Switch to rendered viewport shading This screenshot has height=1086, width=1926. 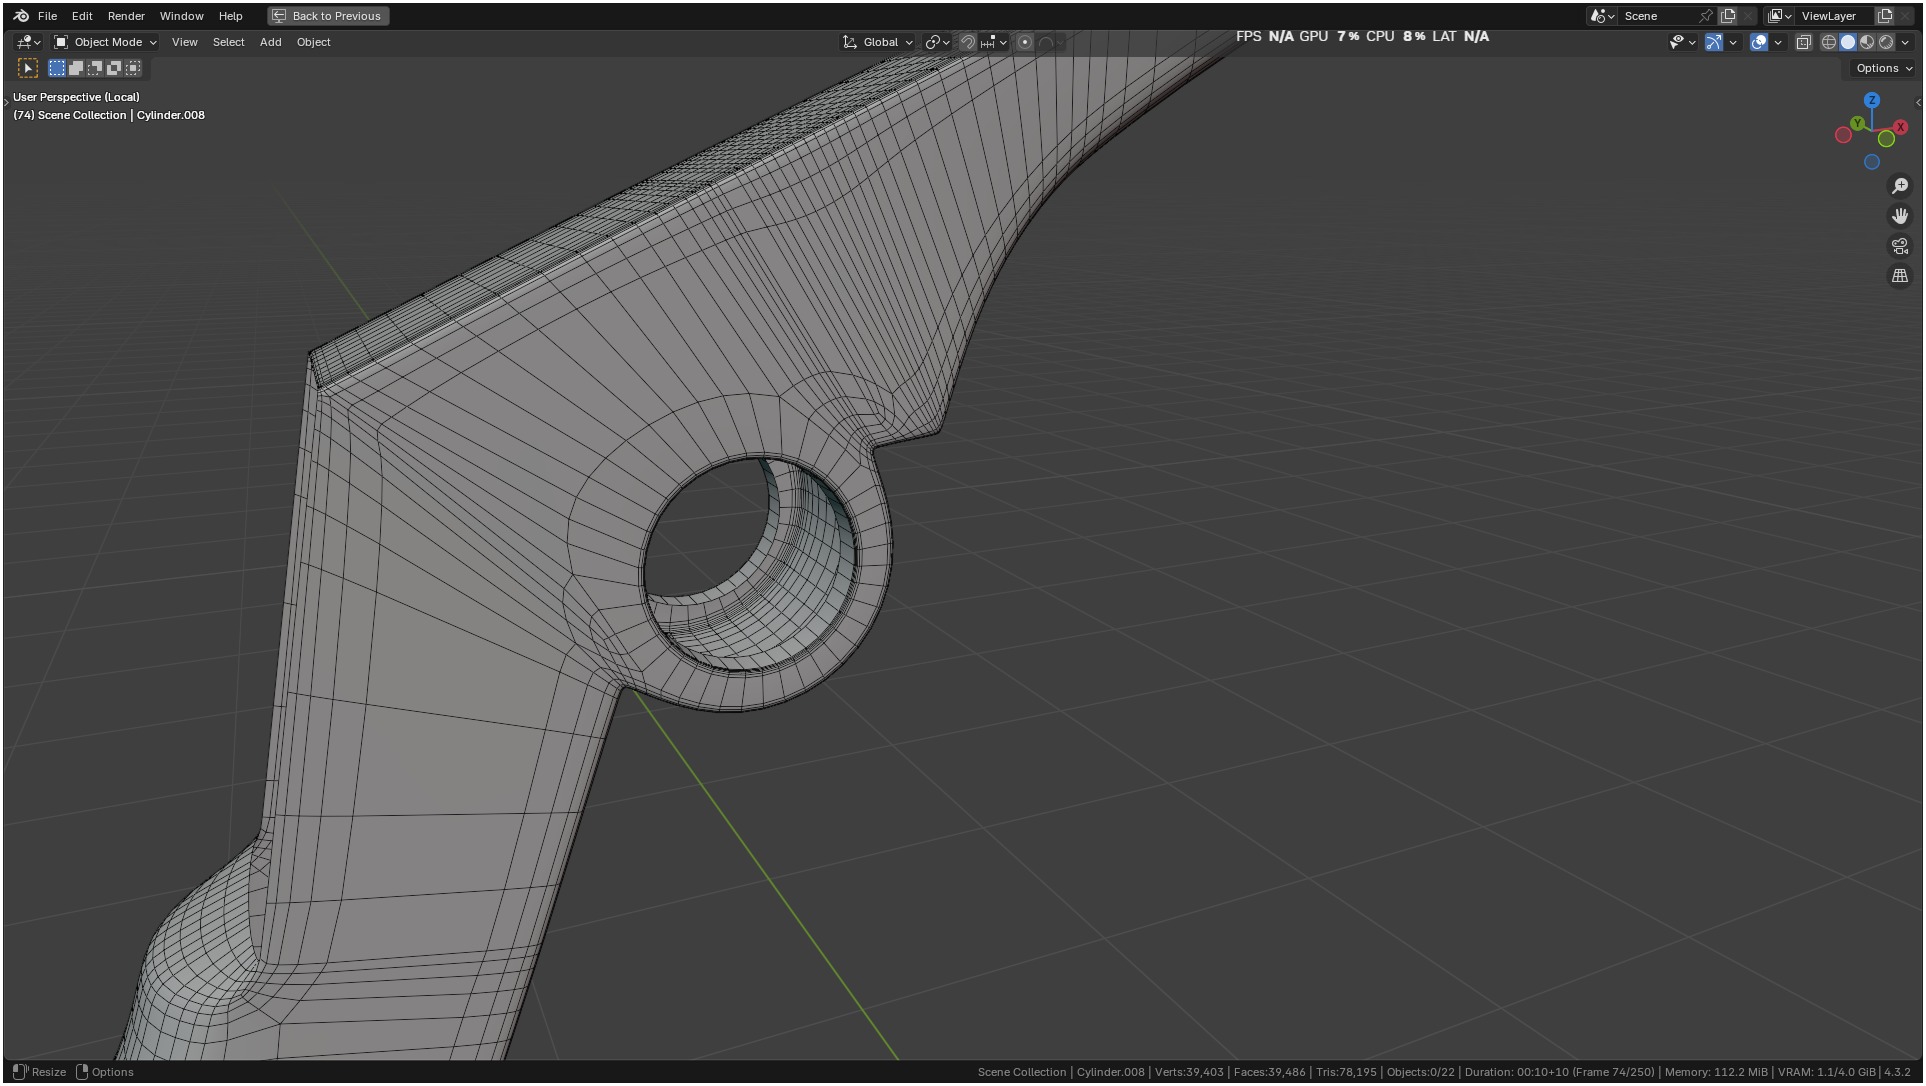point(1886,42)
